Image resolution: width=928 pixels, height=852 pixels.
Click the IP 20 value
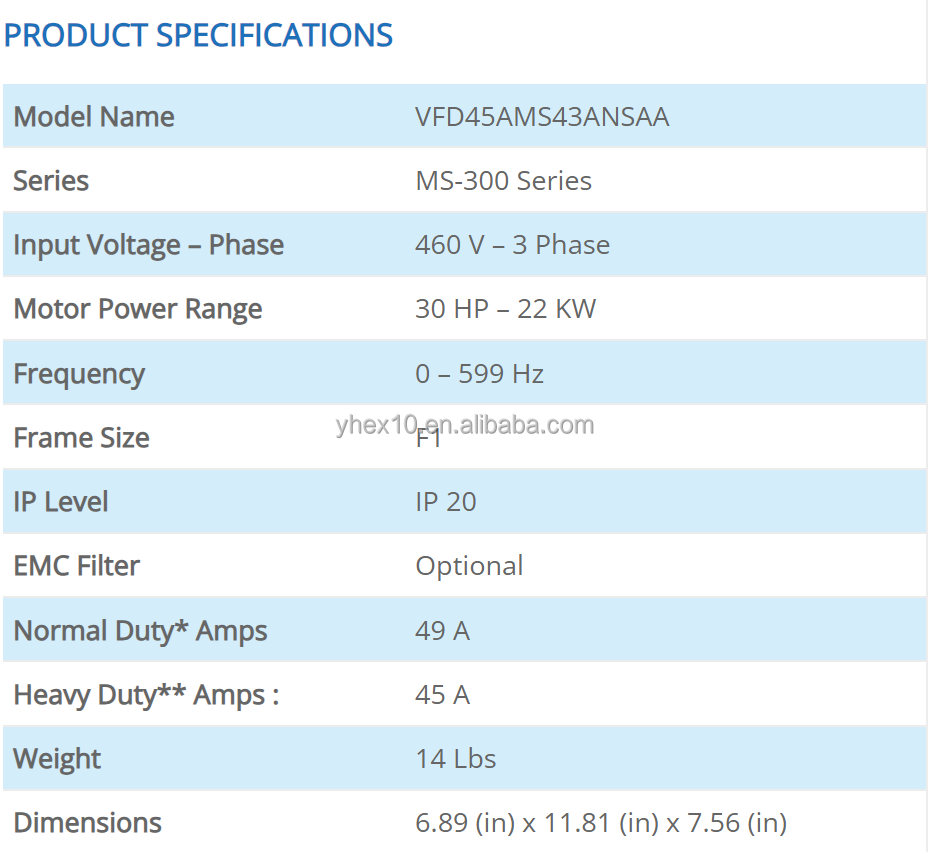point(446,502)
